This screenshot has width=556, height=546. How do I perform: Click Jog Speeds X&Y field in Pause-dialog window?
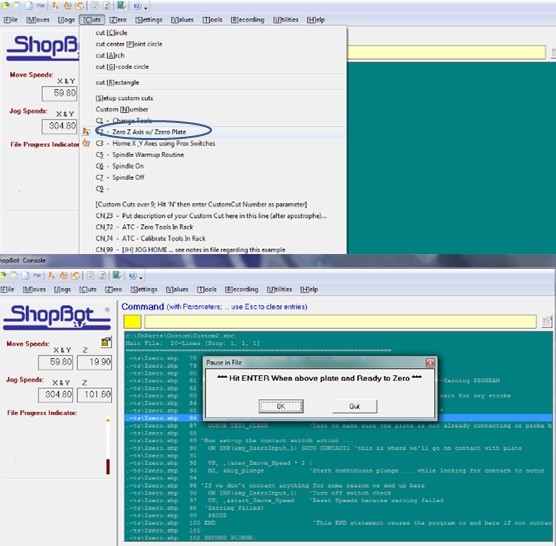click(x=56, y=394)
